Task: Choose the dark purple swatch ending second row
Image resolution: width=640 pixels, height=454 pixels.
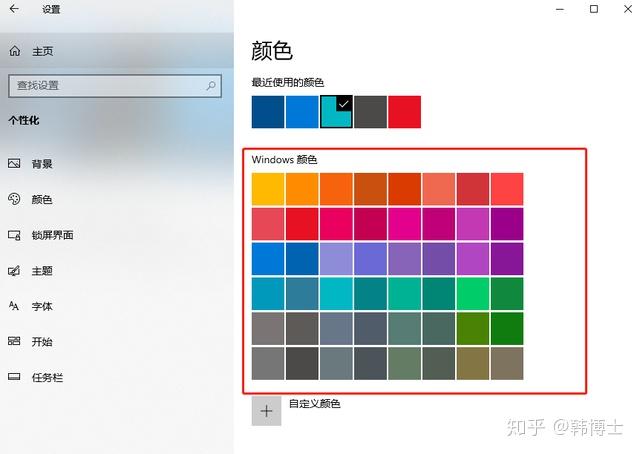Action: coord(507,224)
